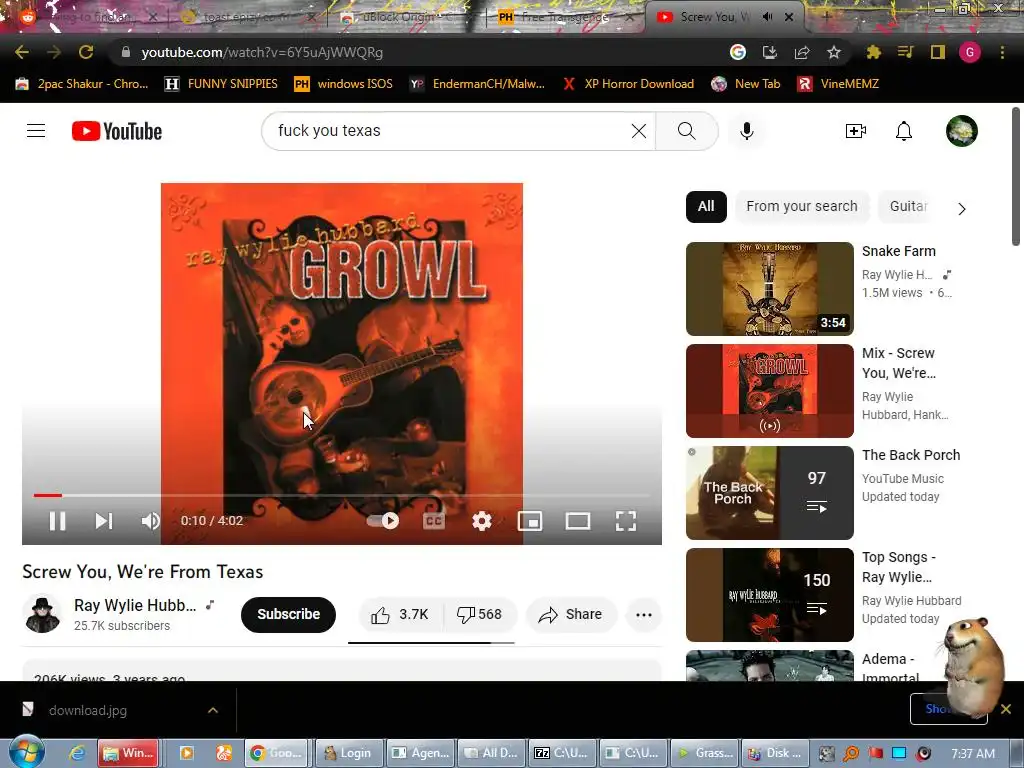Open Chrome three-dot menu
The height and width of the screenshot is (768, 1024).
click(x=1002, y=52)
